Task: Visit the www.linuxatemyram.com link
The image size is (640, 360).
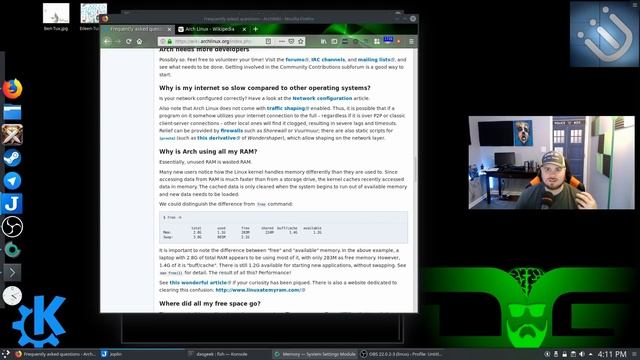Action: pos(260,290)
